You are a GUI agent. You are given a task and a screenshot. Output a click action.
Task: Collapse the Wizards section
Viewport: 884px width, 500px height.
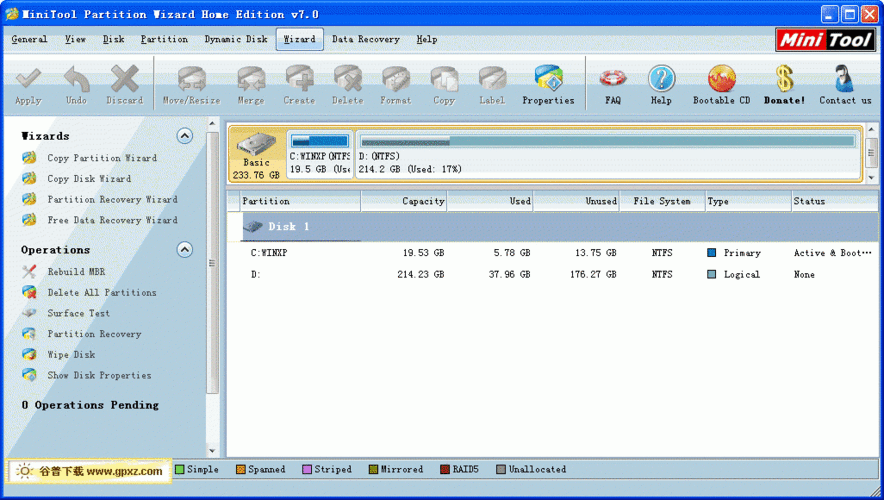(185, 136)
